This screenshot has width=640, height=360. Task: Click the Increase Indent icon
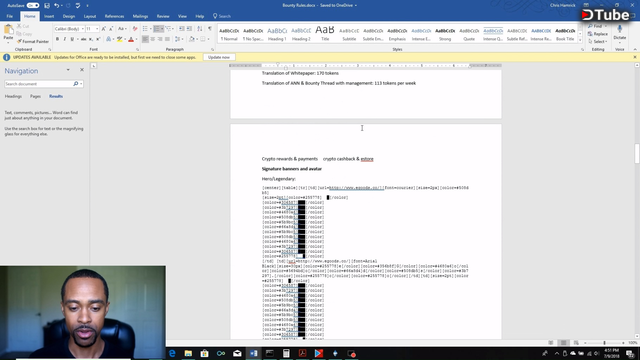[189, 29]
